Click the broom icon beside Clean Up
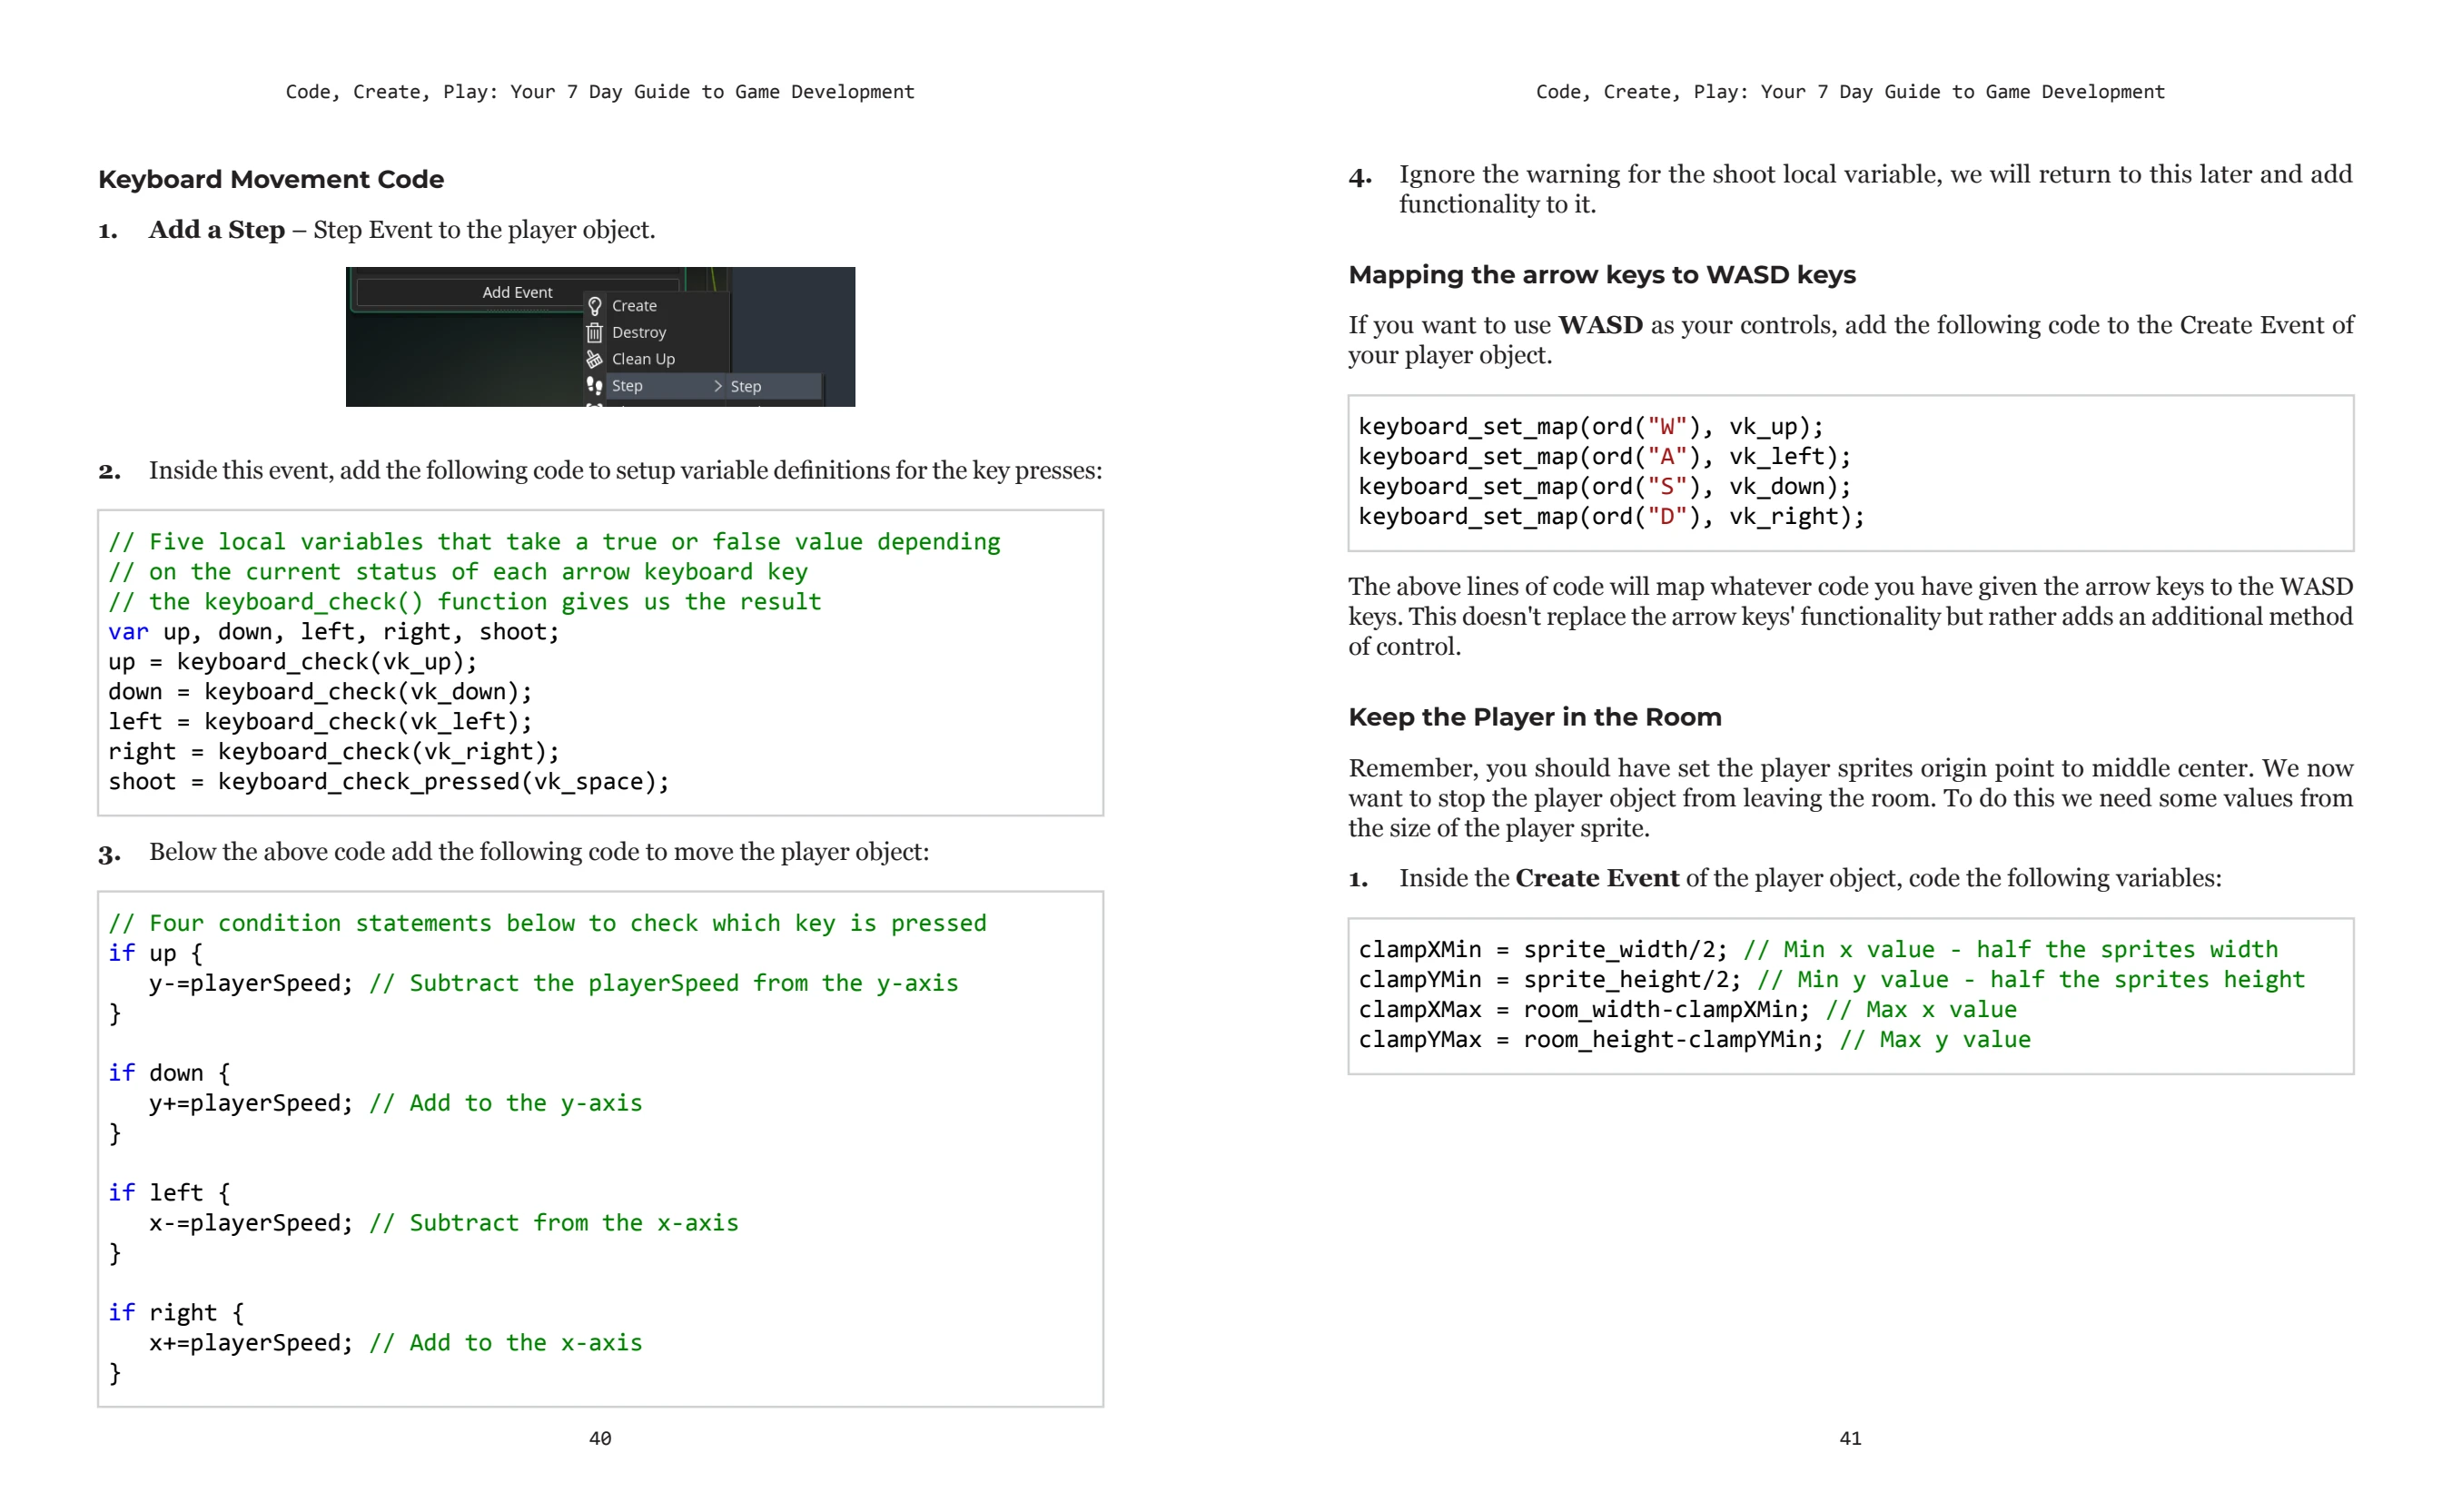The height and width of the screenshot is (1512, 2452). coord(594,359)
